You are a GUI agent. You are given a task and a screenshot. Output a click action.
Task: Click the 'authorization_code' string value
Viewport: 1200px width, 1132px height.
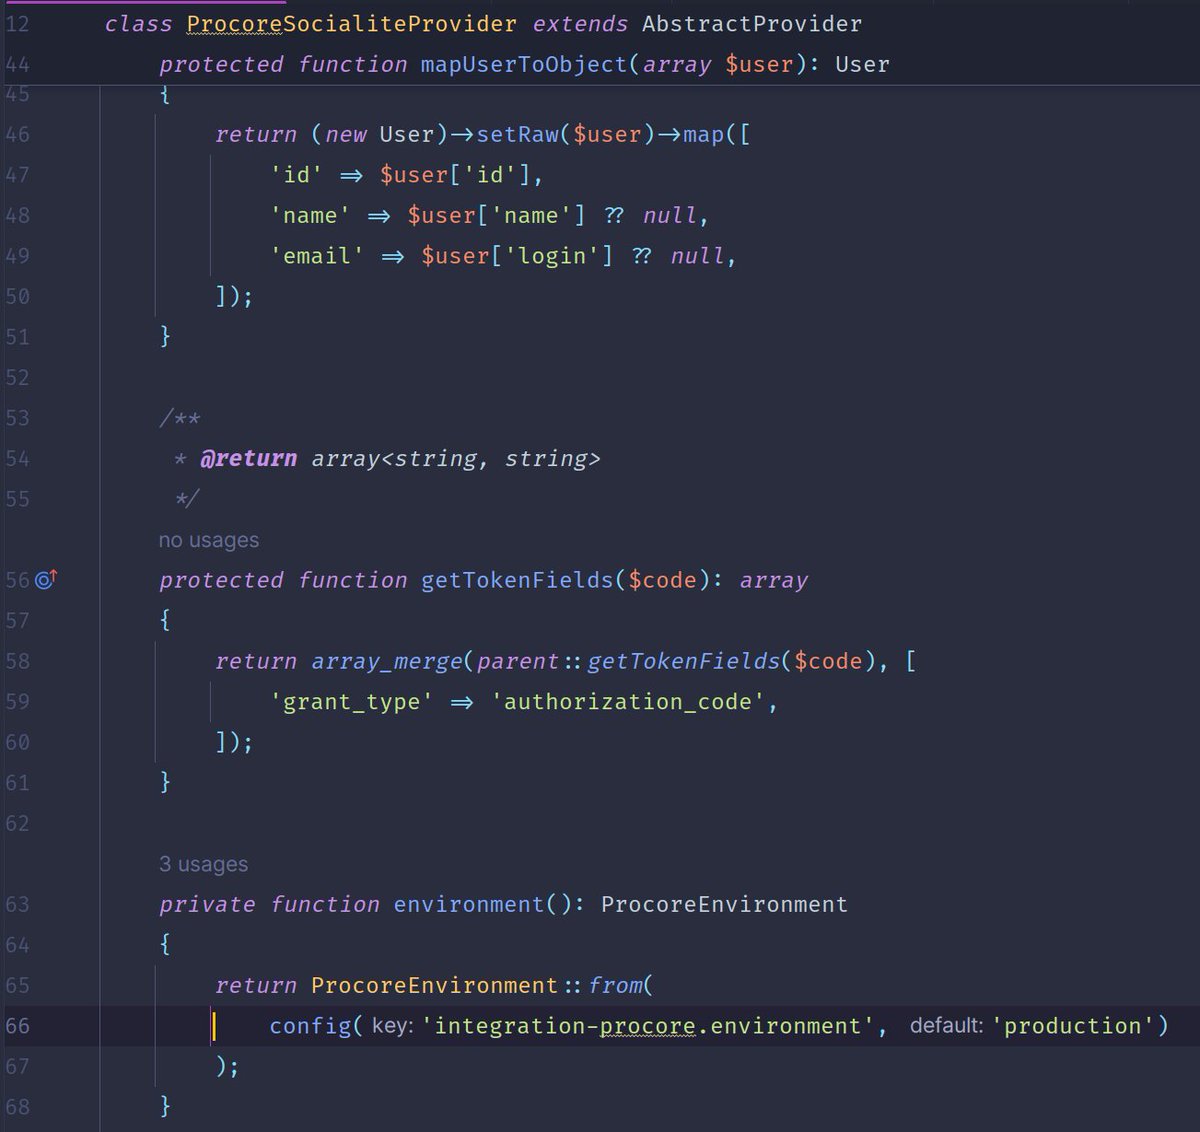pos(628,702)
